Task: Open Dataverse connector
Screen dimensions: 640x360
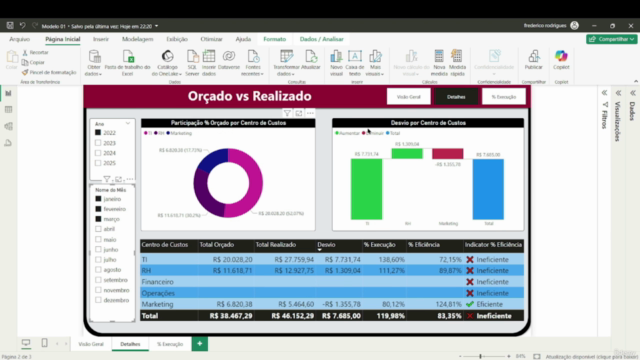Action: 229,60
